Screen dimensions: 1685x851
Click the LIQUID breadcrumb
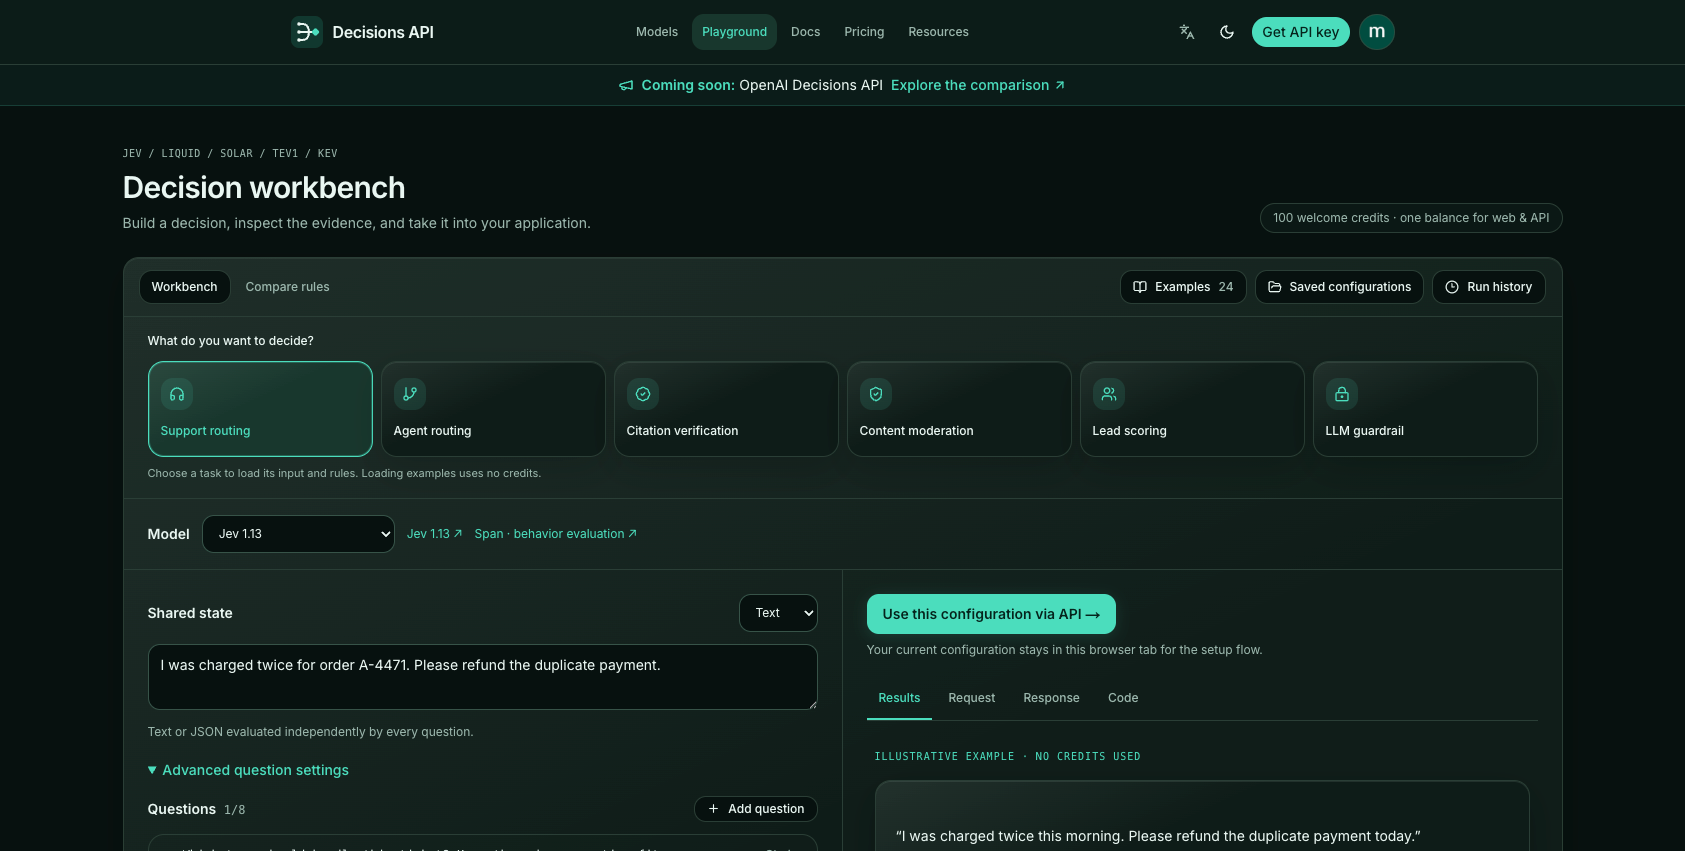(x=181, y=154)
